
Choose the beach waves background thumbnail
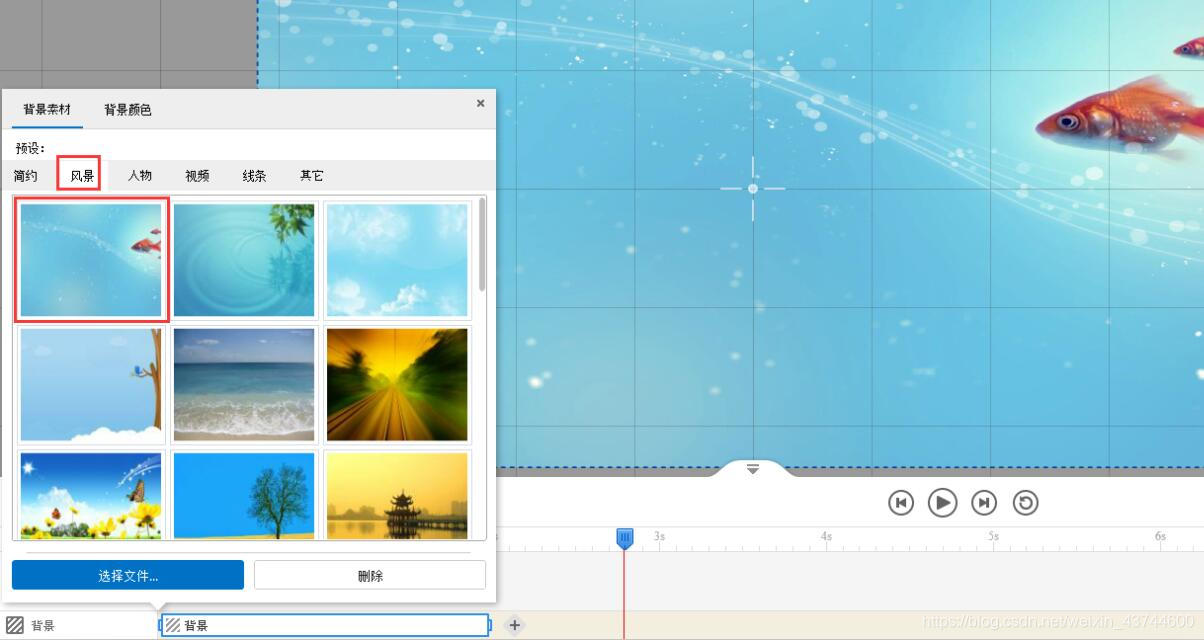244,385
